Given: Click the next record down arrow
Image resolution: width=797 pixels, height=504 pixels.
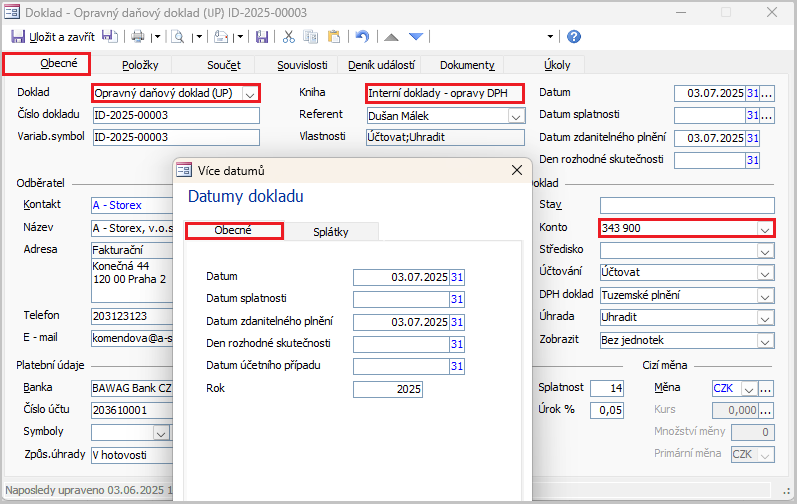Looking at the screenshot, I should click(x=416, y=37).
